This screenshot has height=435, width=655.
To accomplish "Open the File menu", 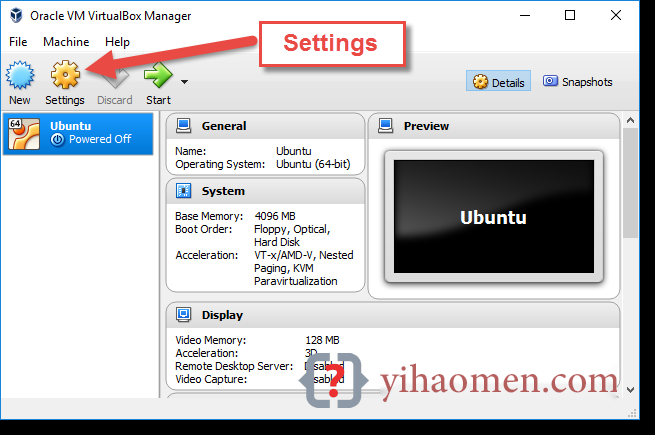I will coord(18,42).
